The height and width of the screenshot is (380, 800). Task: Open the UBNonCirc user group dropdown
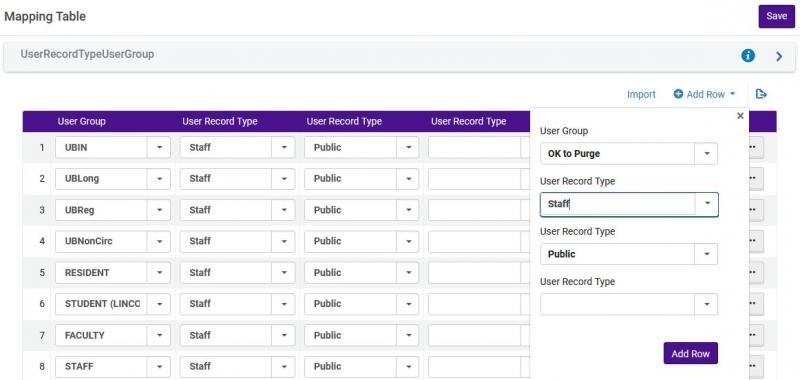(159, 241)
